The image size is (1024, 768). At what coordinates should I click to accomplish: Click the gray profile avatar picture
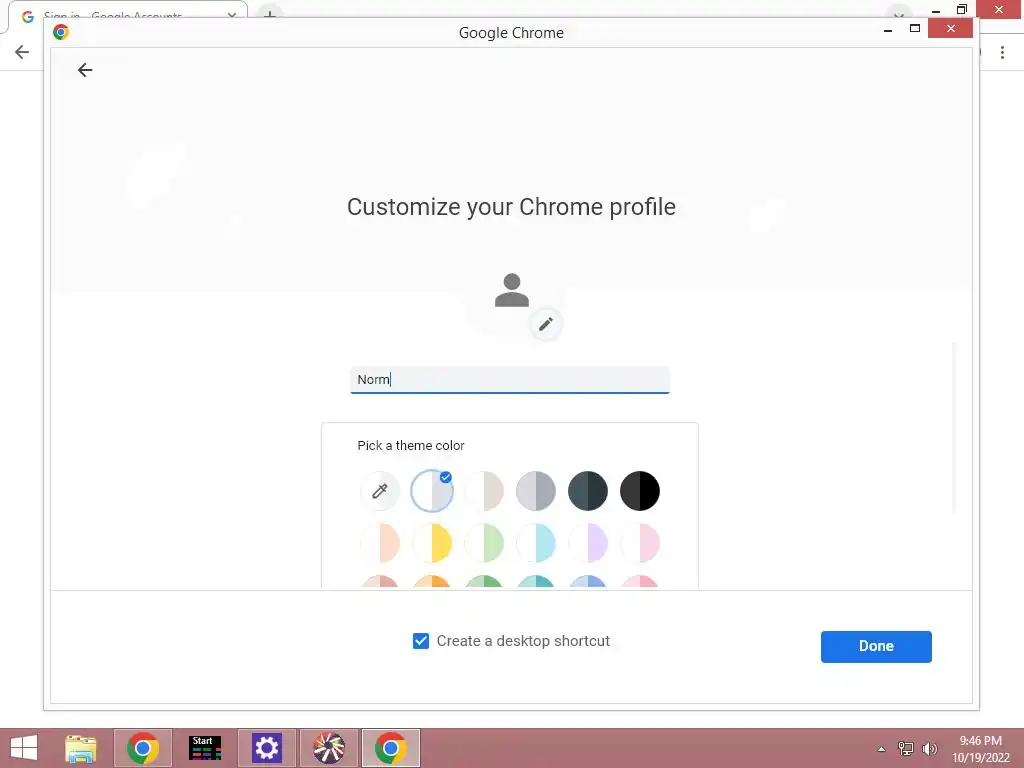tap(511, 291)
